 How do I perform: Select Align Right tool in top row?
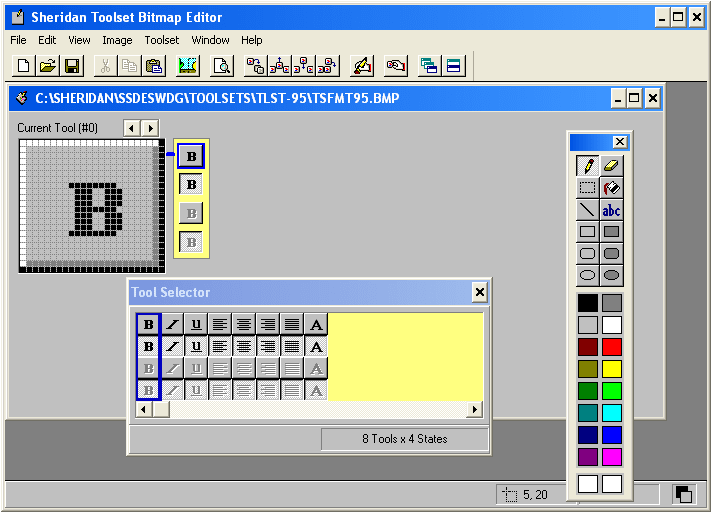(268, 324)
